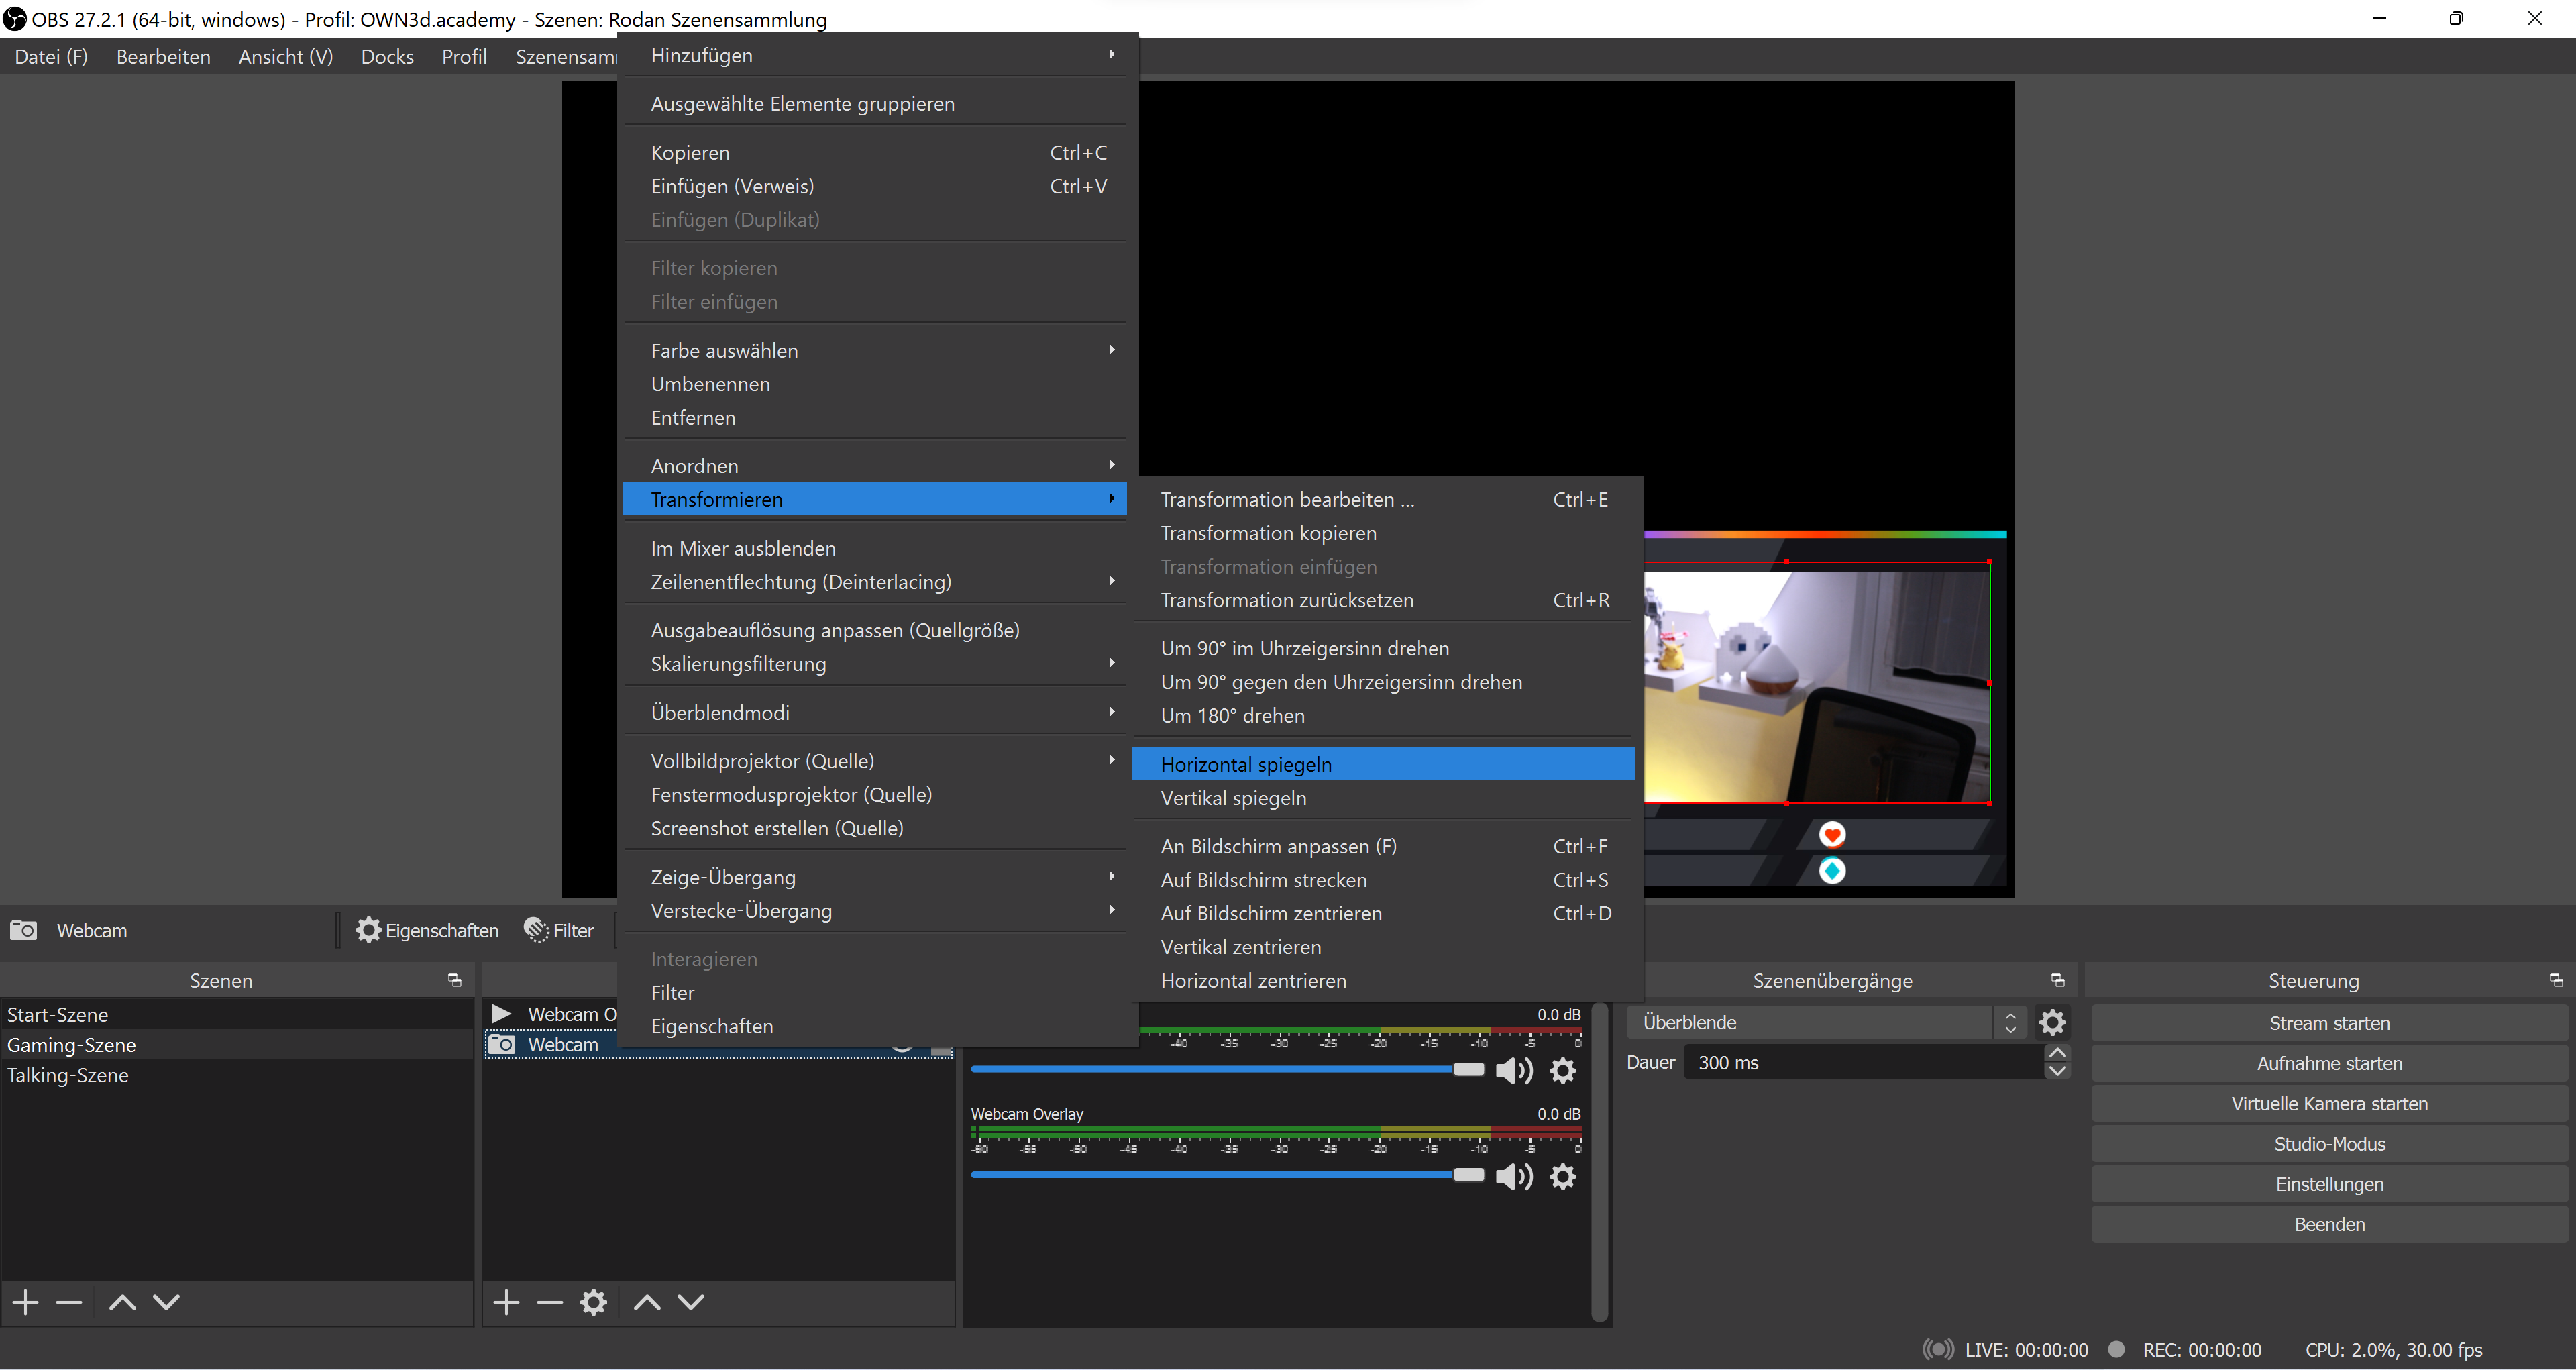Viewport: 2576px width, 1370px height.
Task: Open the Einstellungen button
Action: point(2329,1184)
